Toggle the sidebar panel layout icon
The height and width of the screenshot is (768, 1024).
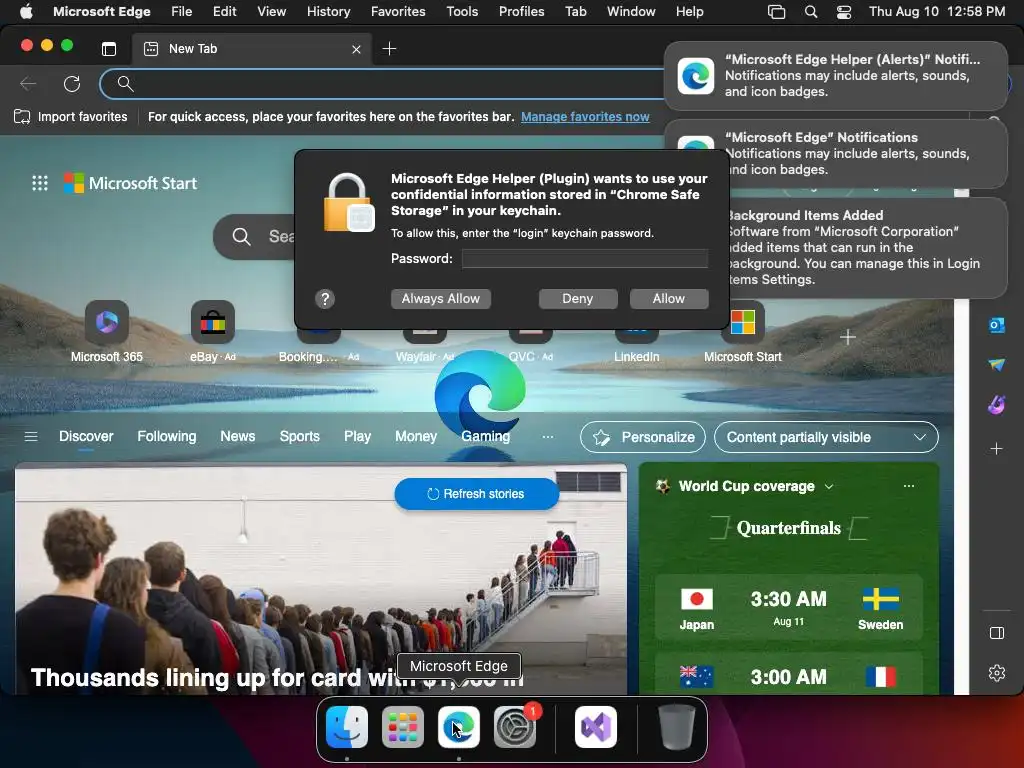997,633
